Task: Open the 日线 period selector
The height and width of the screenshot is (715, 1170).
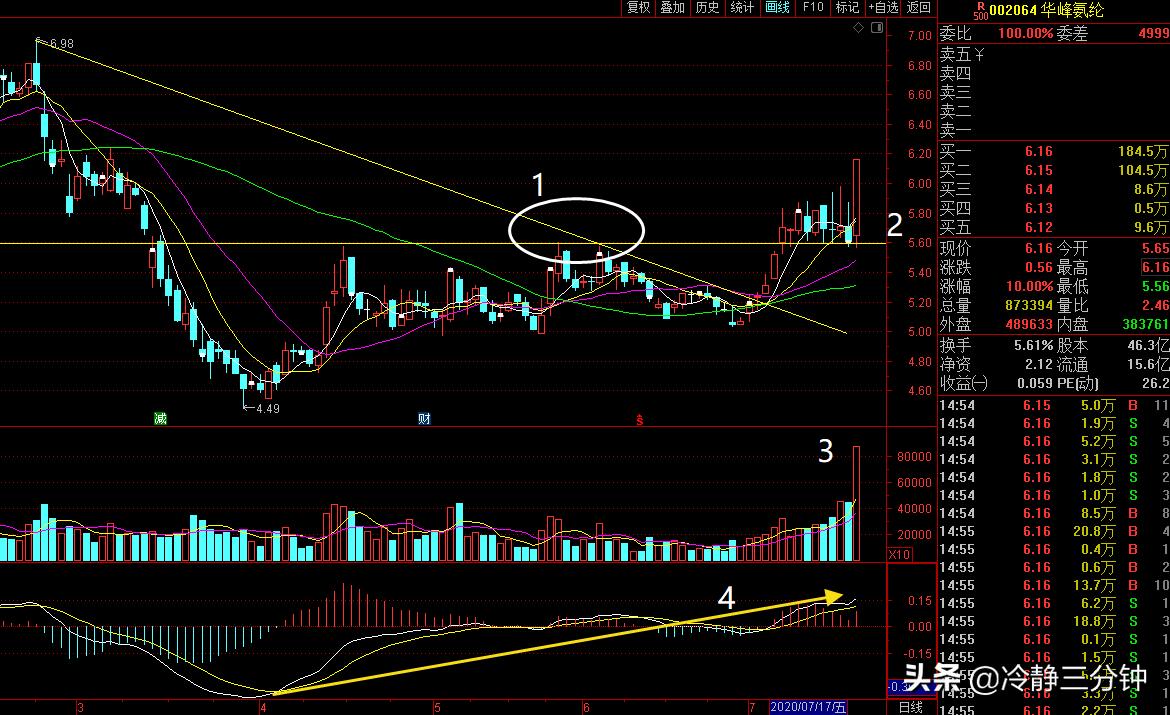Action: point(910,707)
